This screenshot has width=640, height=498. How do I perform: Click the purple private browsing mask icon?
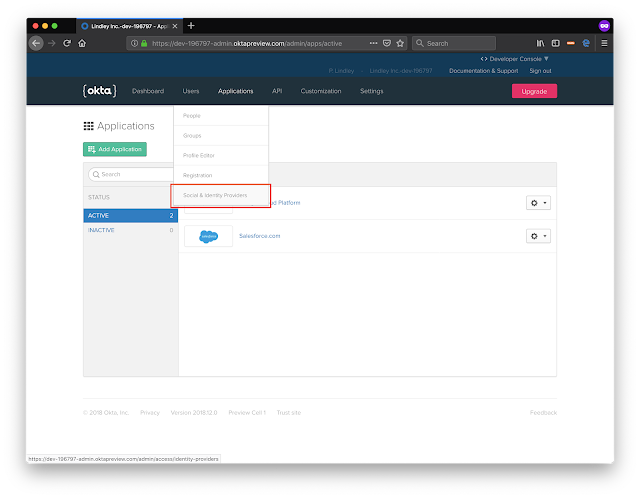click(x=604, y=26)
